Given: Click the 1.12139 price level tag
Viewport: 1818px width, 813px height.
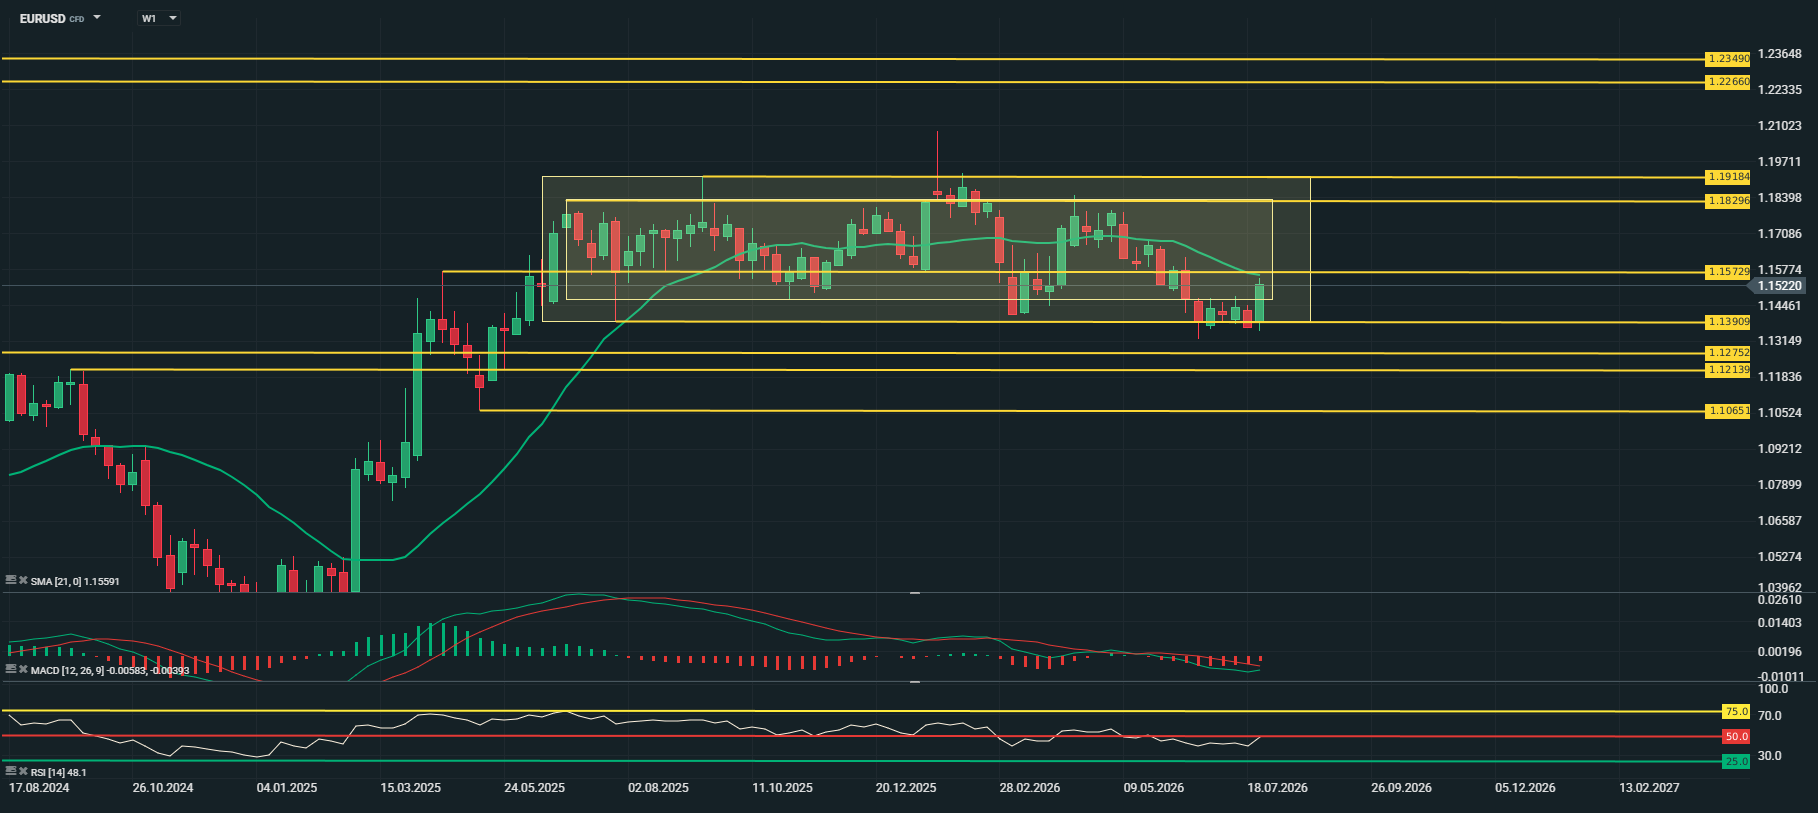Looking at the screenshot, I should 1728,370.
